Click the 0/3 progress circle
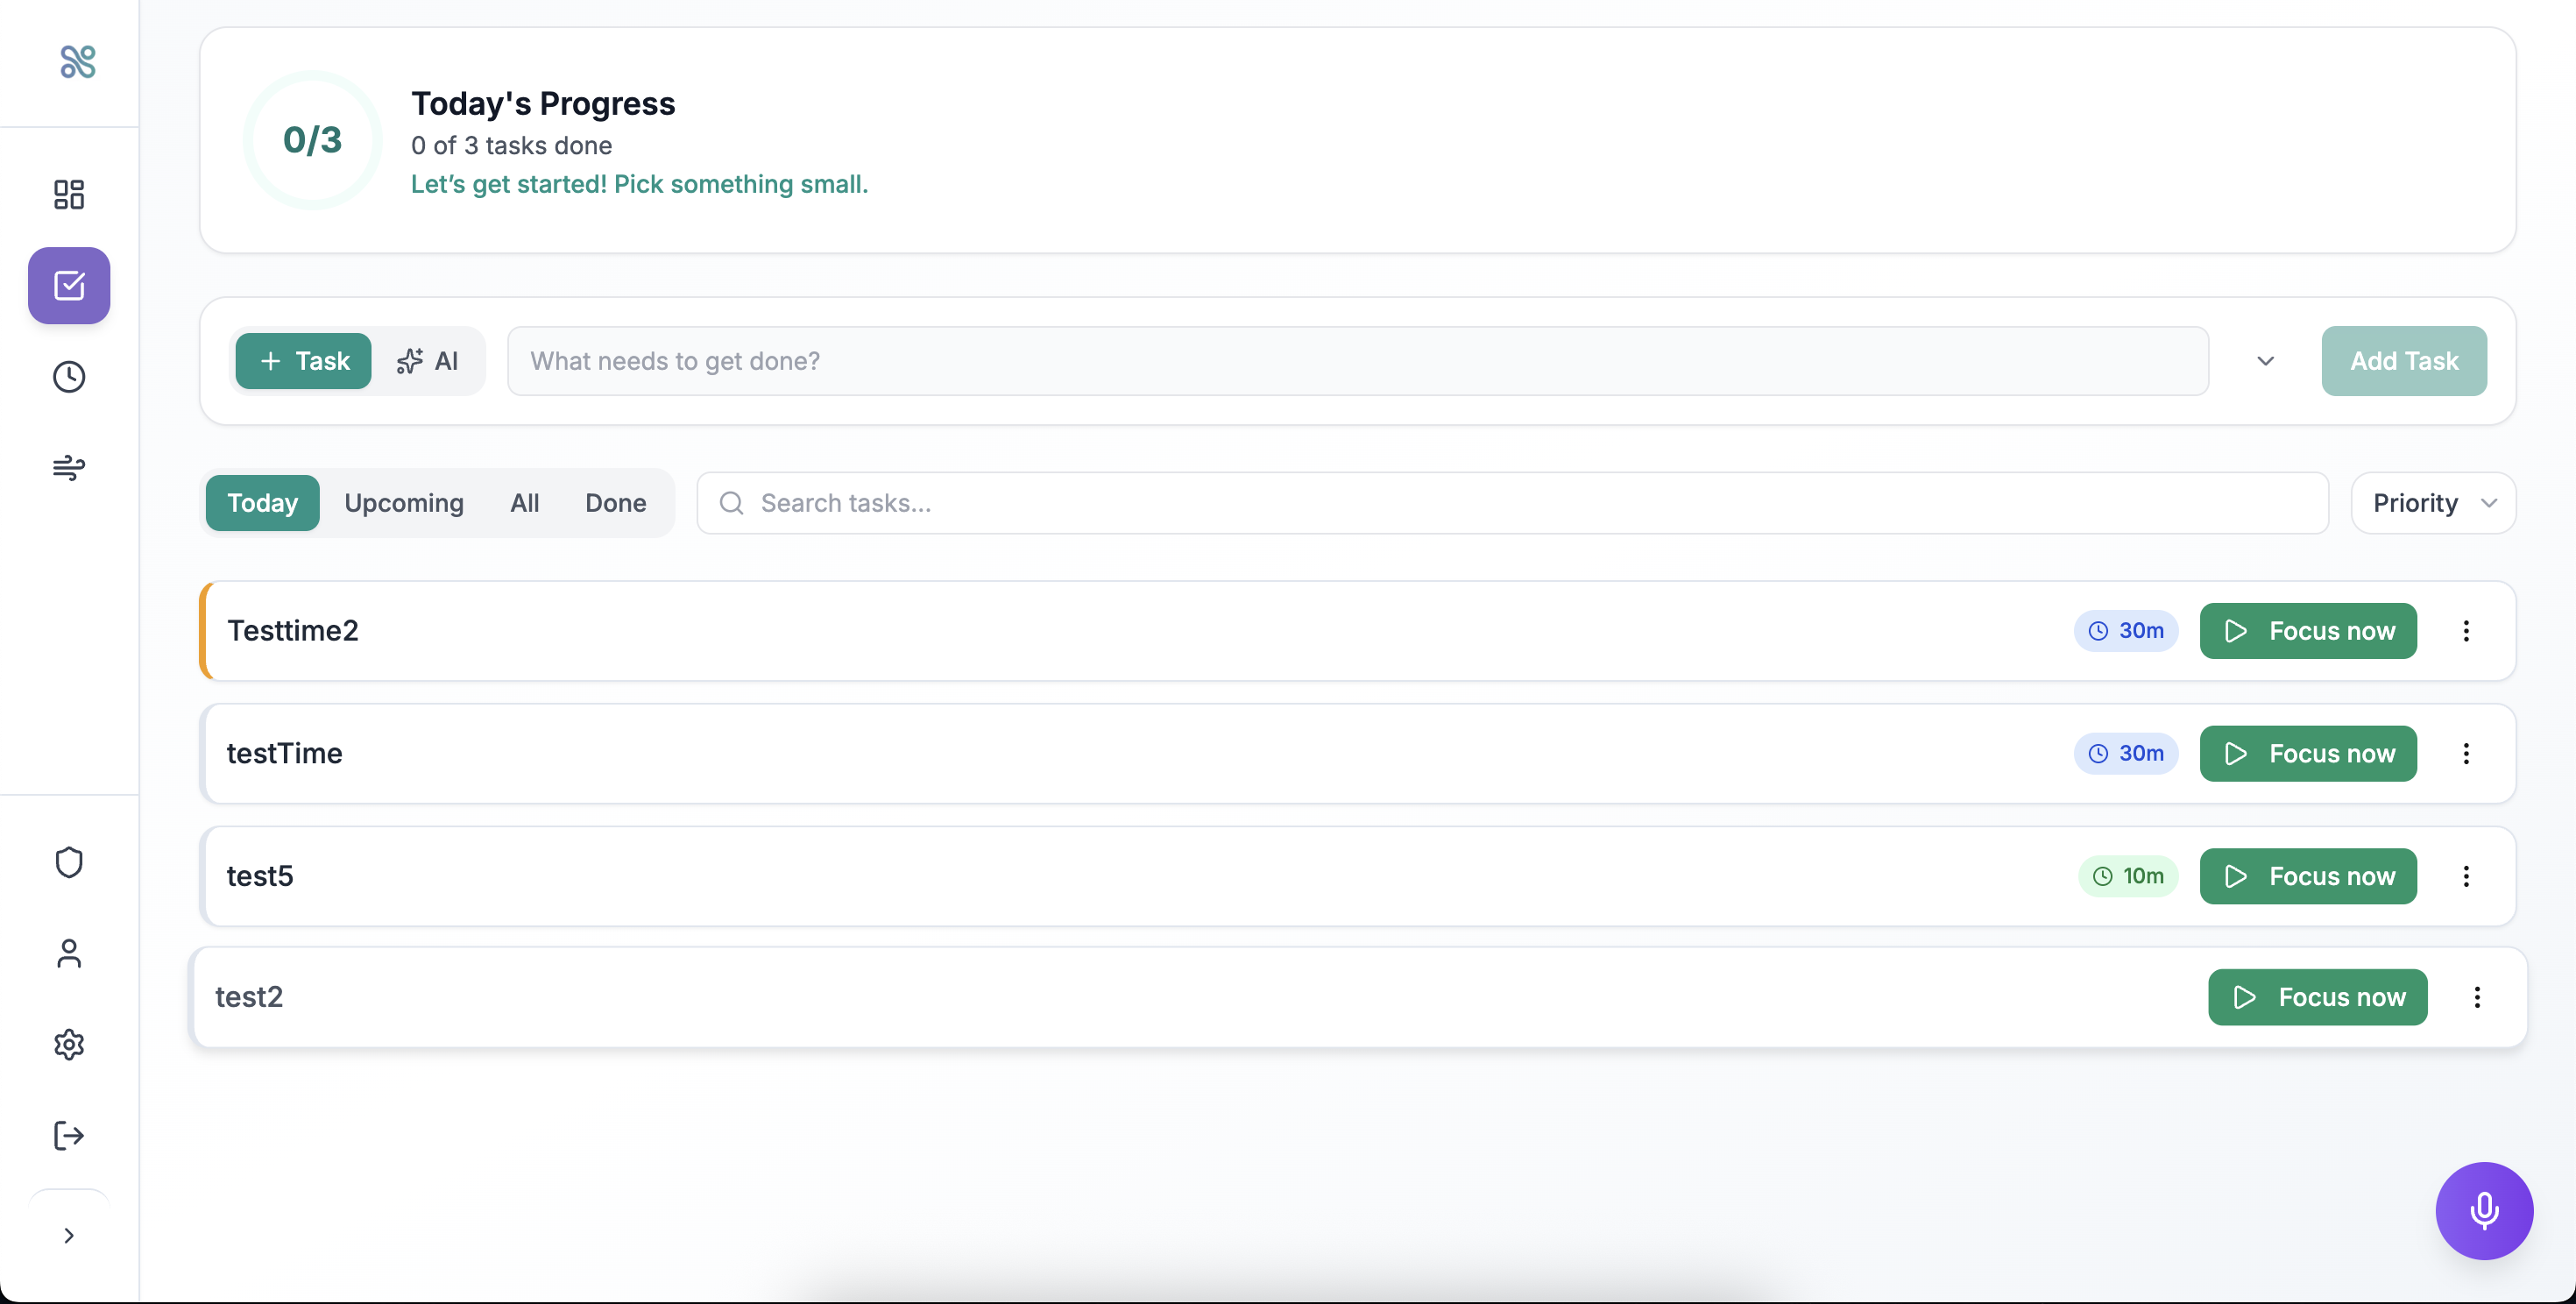Screen dimensions: 2576x1304 tap(312, 140)
